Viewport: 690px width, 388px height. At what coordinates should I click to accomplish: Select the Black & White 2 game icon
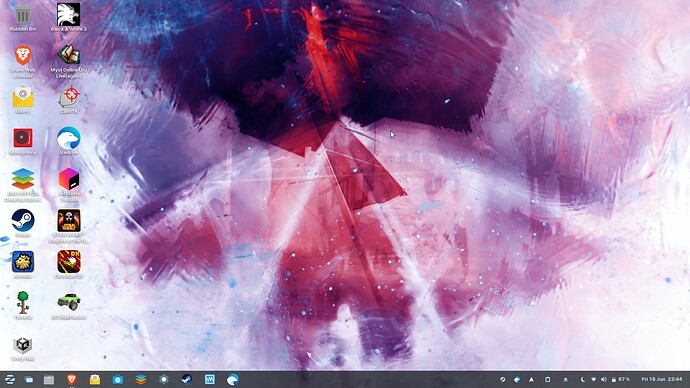(69, 17)
